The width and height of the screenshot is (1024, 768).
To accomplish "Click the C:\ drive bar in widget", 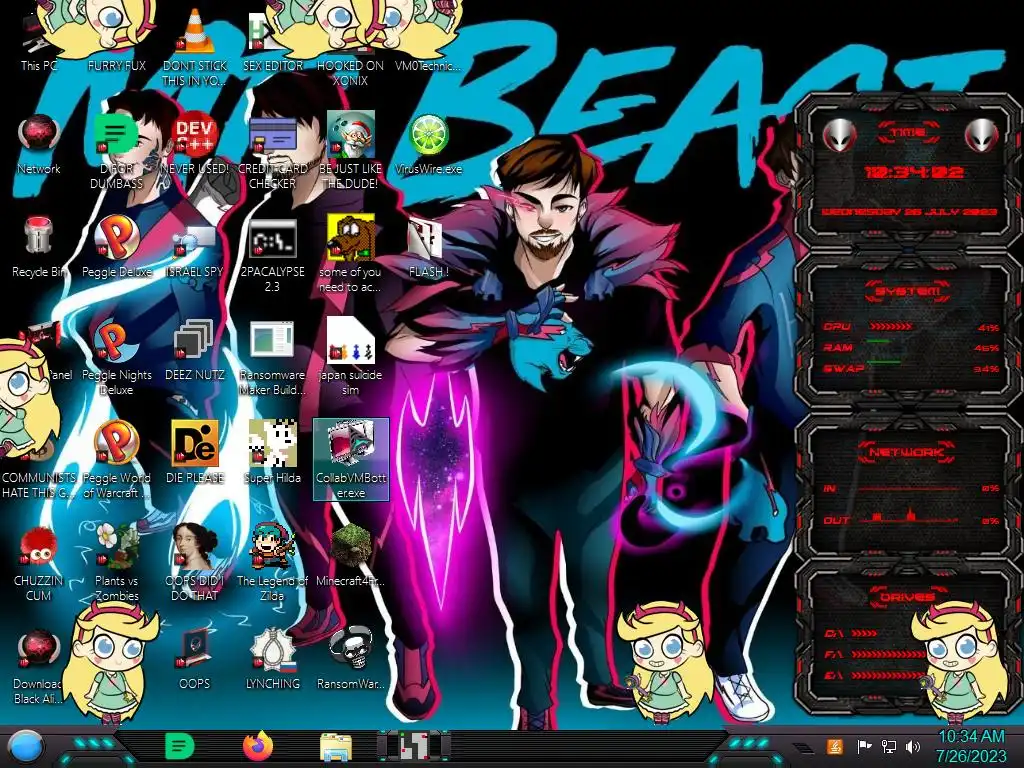I will 864,633.
